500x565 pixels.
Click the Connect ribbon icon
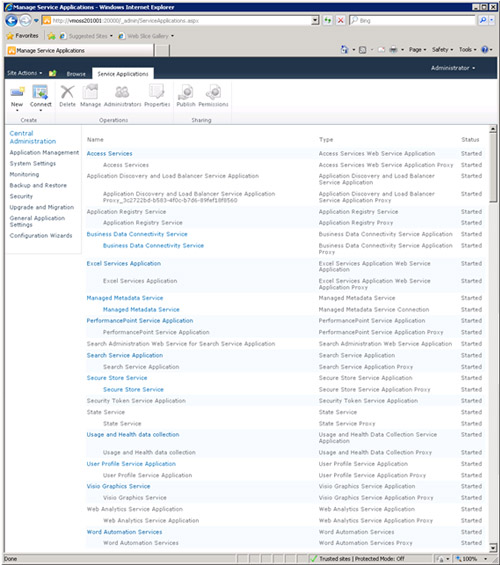40,92
